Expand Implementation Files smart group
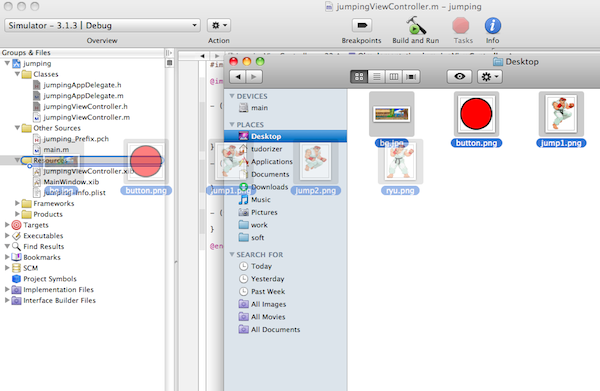Image resolution: width=600 pixels, height=391 pixels. coord(7,289)
